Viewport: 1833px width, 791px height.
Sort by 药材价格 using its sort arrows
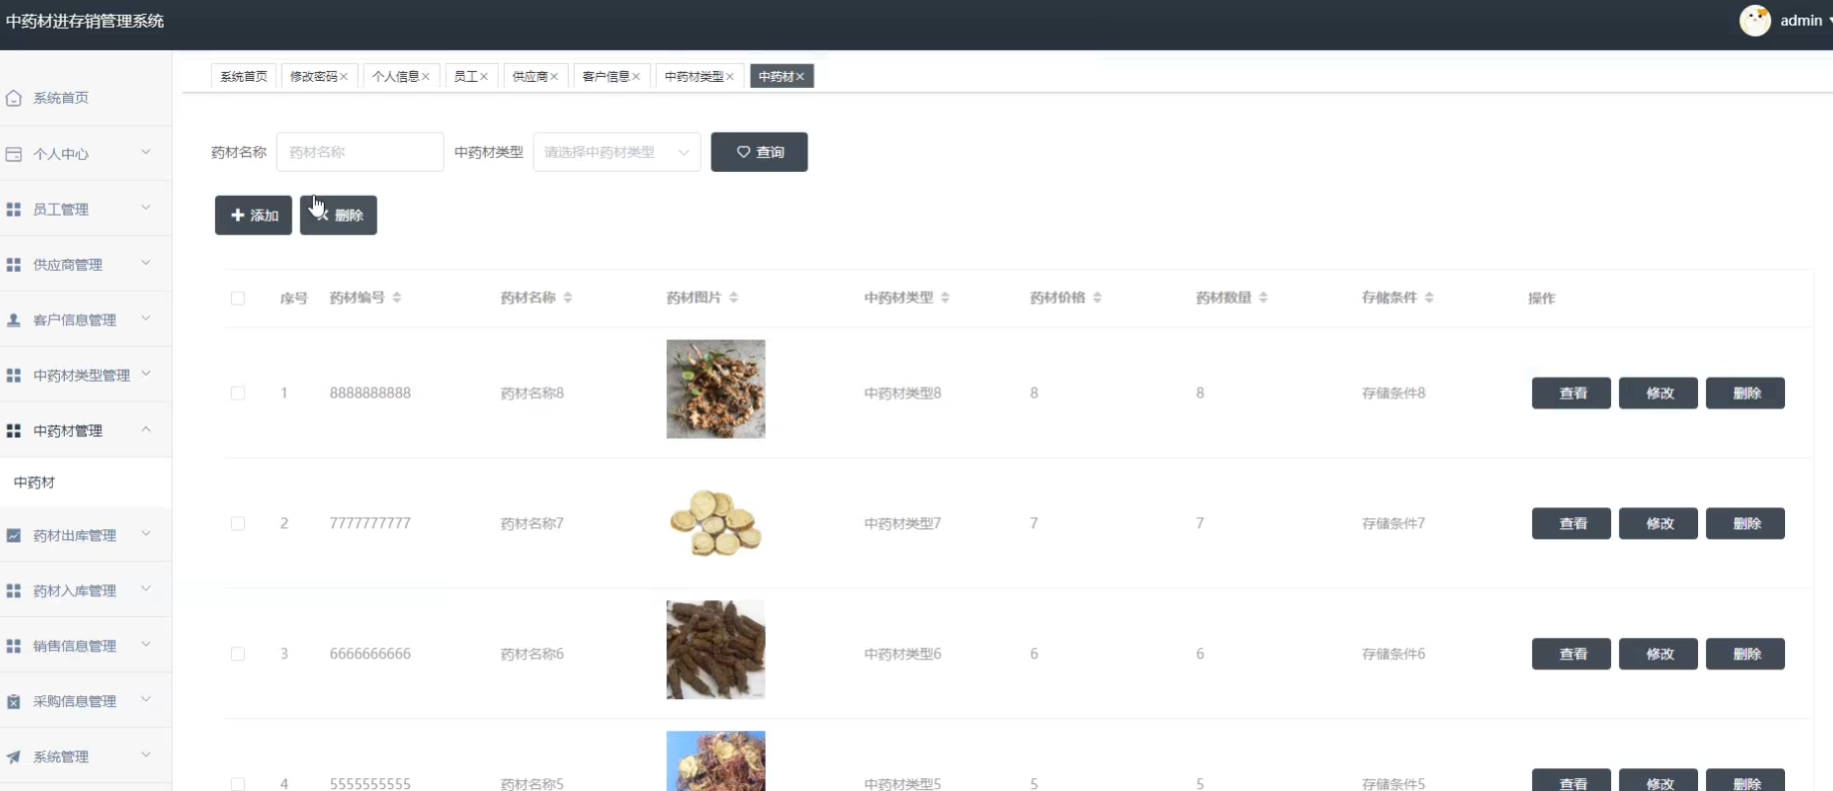(x=1097, y=298)
